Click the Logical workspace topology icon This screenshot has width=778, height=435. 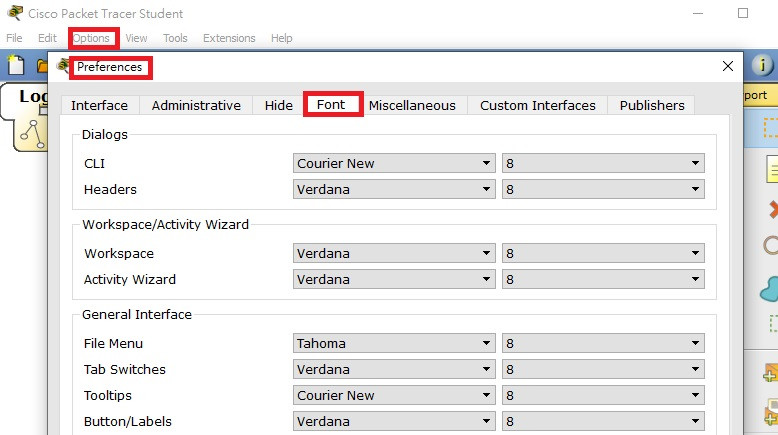click(32, 134)
